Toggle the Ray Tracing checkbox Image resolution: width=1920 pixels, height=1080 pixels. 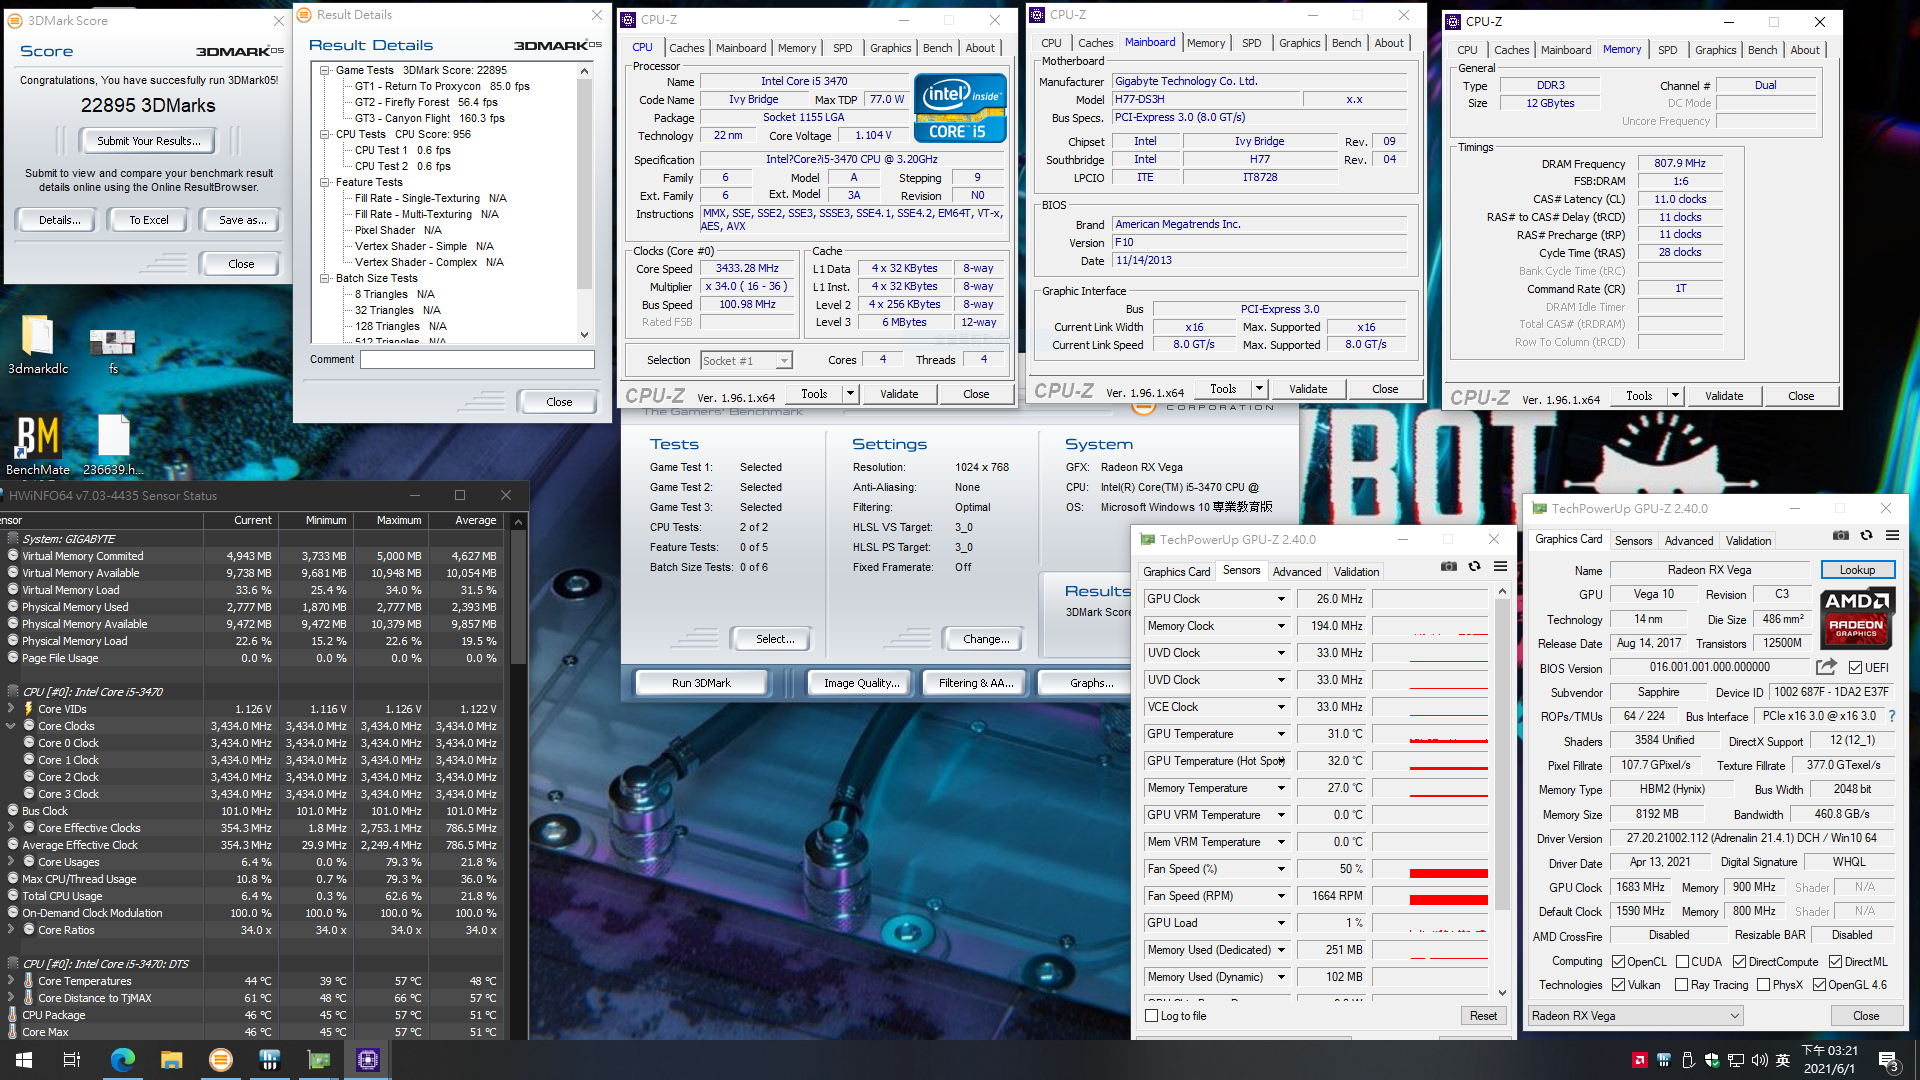pos(1682,984)
